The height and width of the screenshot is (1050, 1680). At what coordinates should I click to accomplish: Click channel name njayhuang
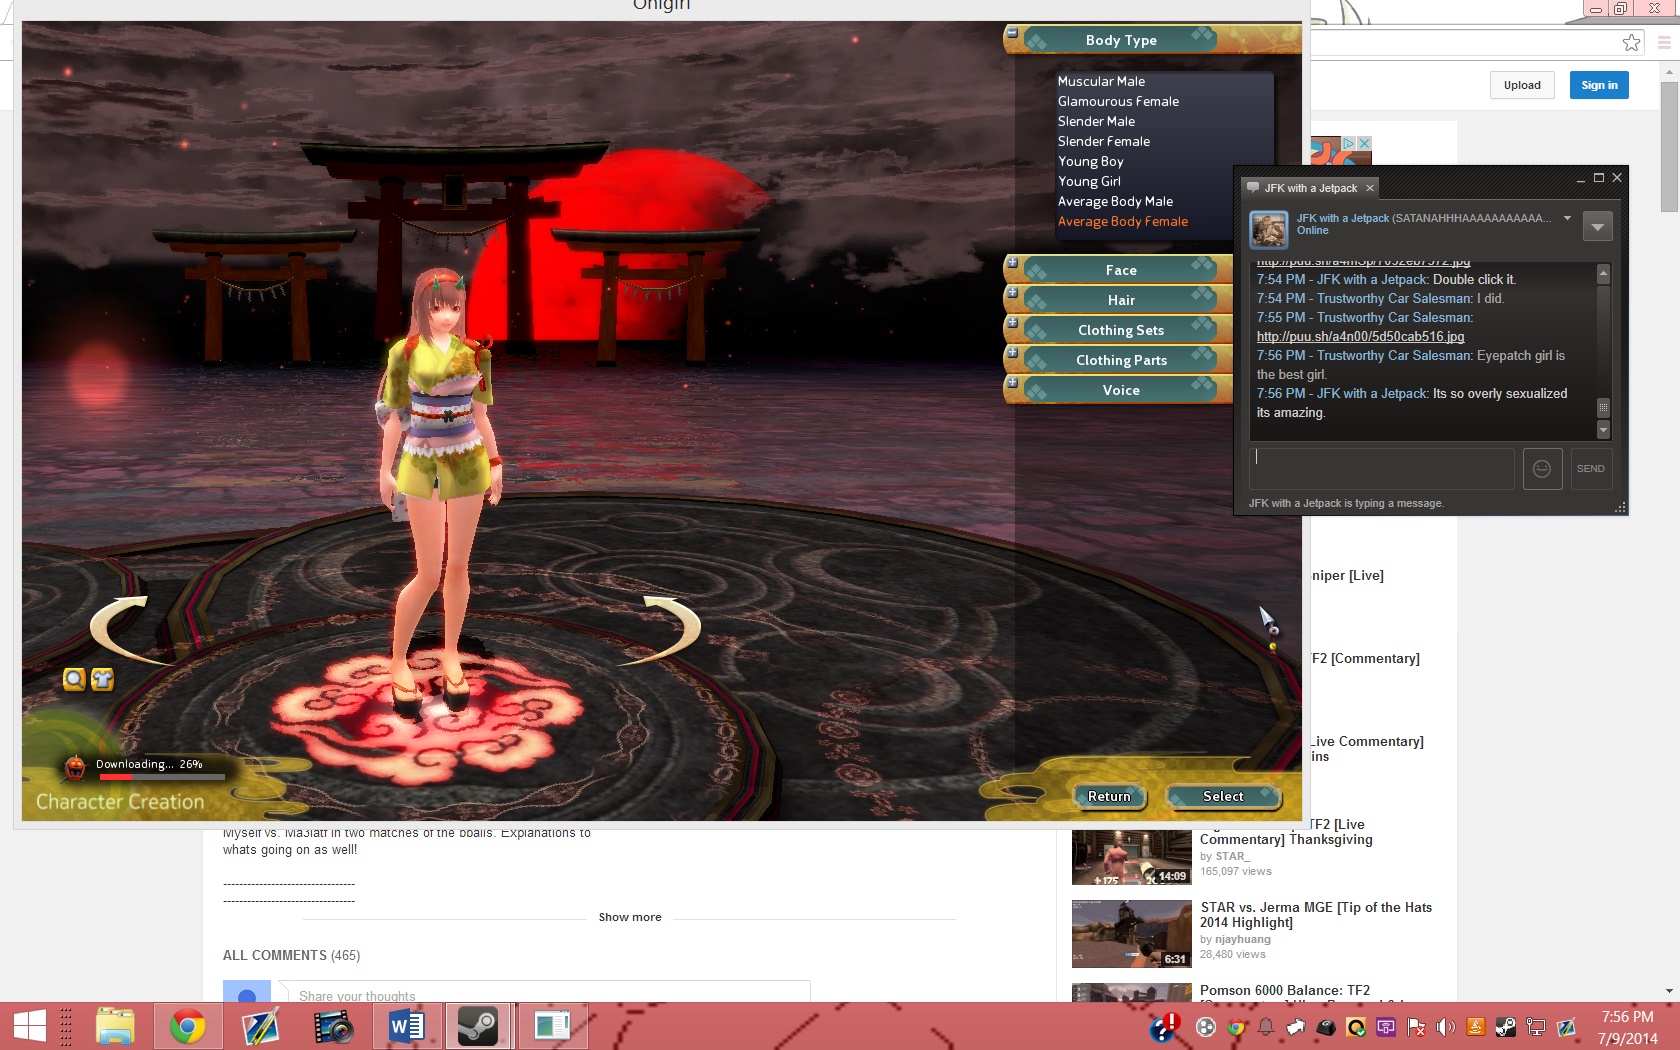click(x=1243, y=939)
